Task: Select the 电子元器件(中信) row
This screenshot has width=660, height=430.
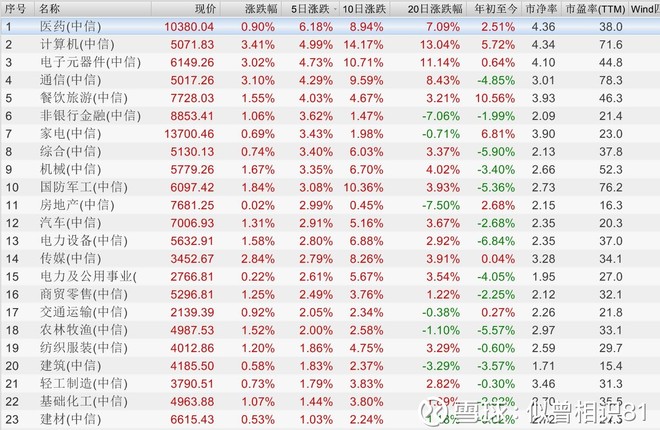Action: 330,62
